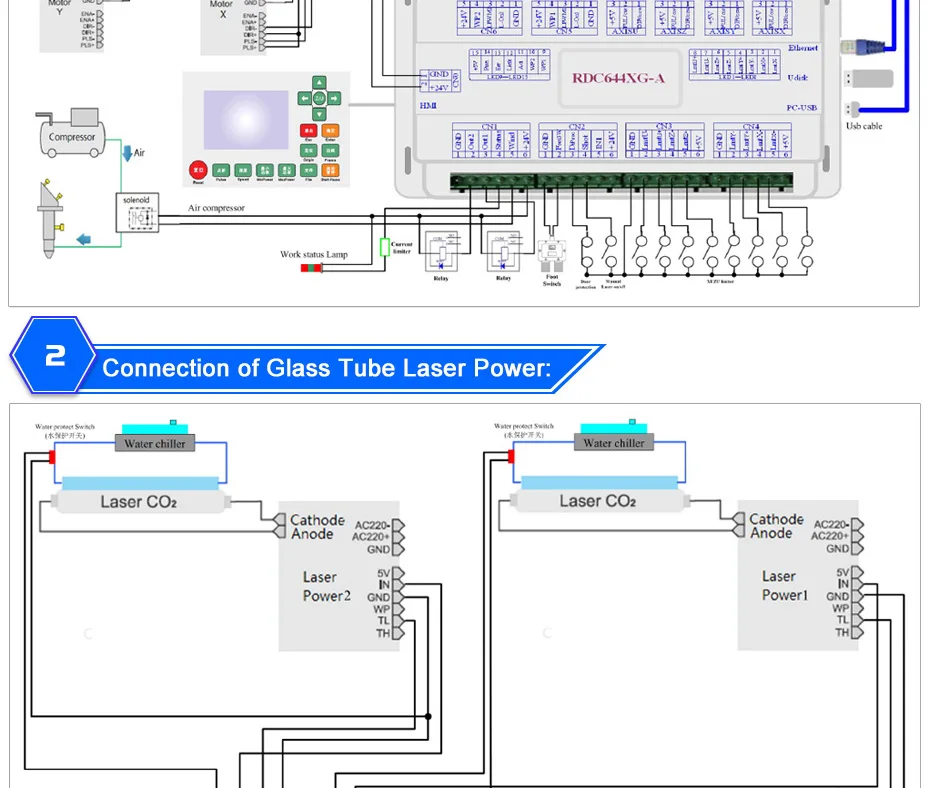
Task: Click the Anode terminal of Laser Power1
Action: point(739,531)
